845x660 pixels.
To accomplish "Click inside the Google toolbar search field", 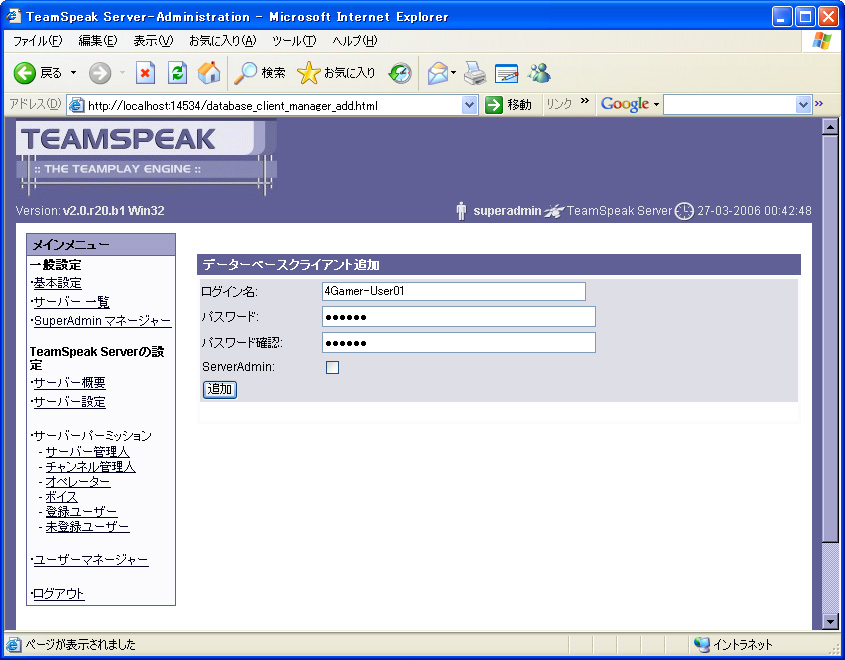I will 730,105.
